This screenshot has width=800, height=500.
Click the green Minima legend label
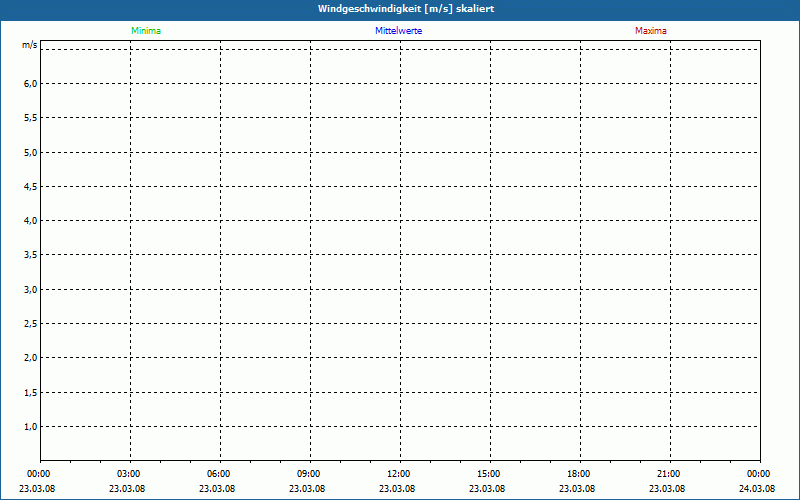tap(146, 31)
